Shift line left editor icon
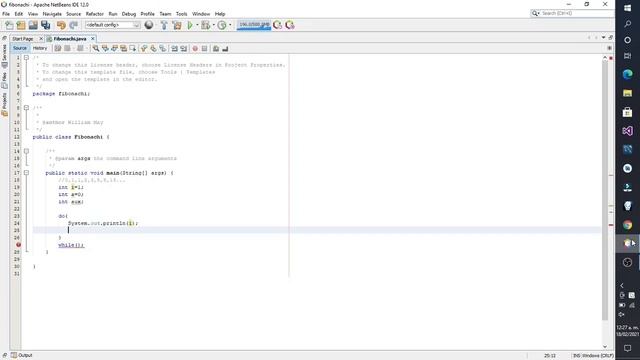Image resolution: width=640 pixels, height=360 pixels. coord(174,49)
